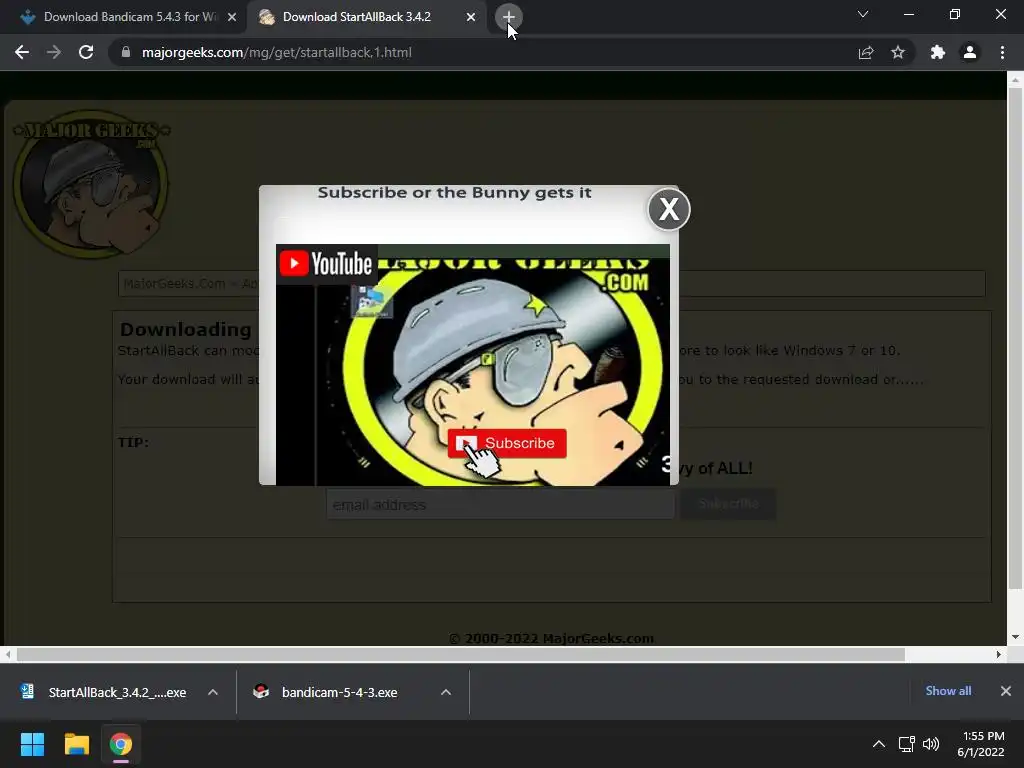Close the Download Bandicam tab
Image resolution: width=1024 pixels, height=768 pixels.
[232, 17]
